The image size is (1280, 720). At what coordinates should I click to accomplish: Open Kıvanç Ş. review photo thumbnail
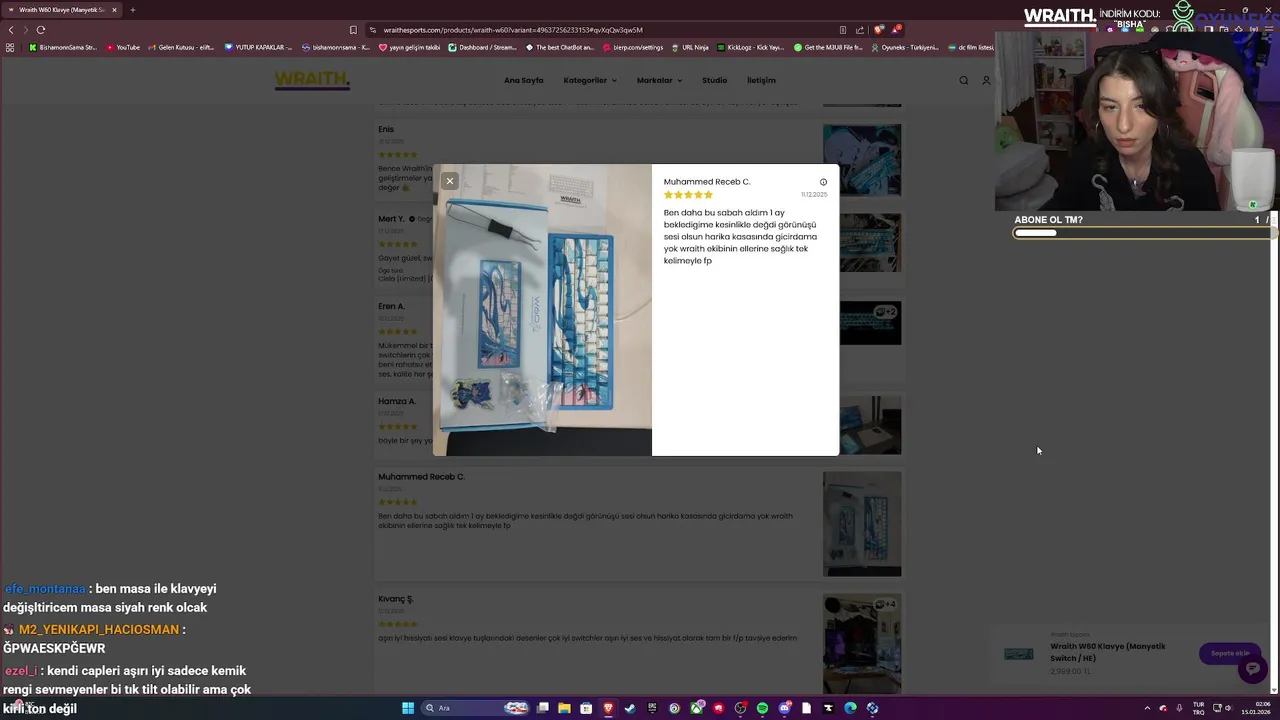pyautogui.click(x=862, y=644)
